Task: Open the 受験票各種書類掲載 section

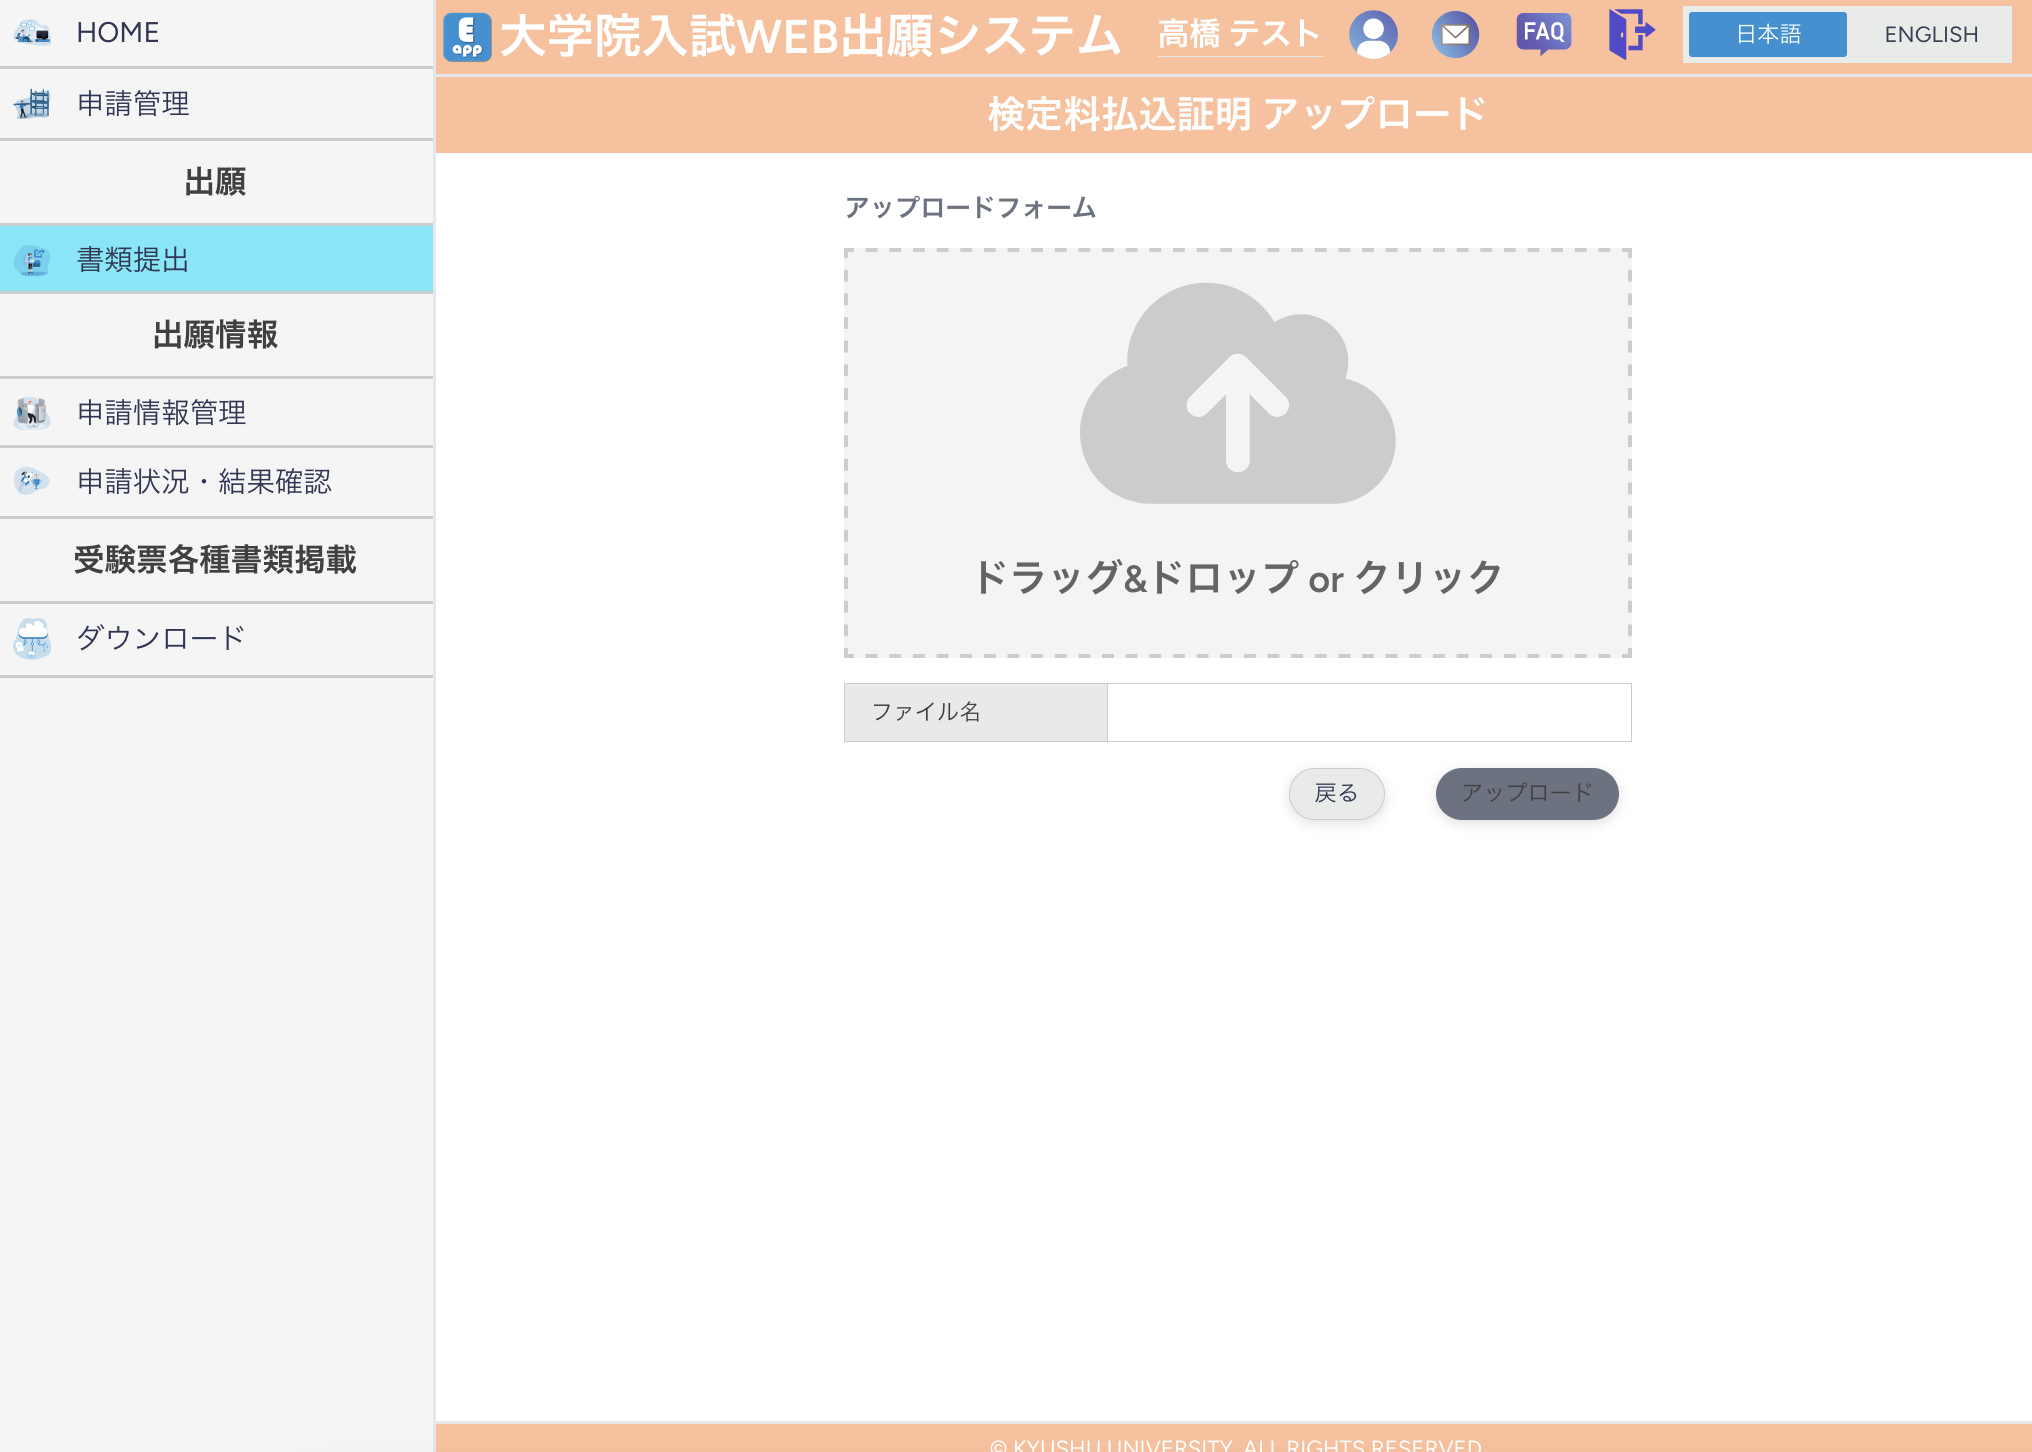Action: point(216,560)
